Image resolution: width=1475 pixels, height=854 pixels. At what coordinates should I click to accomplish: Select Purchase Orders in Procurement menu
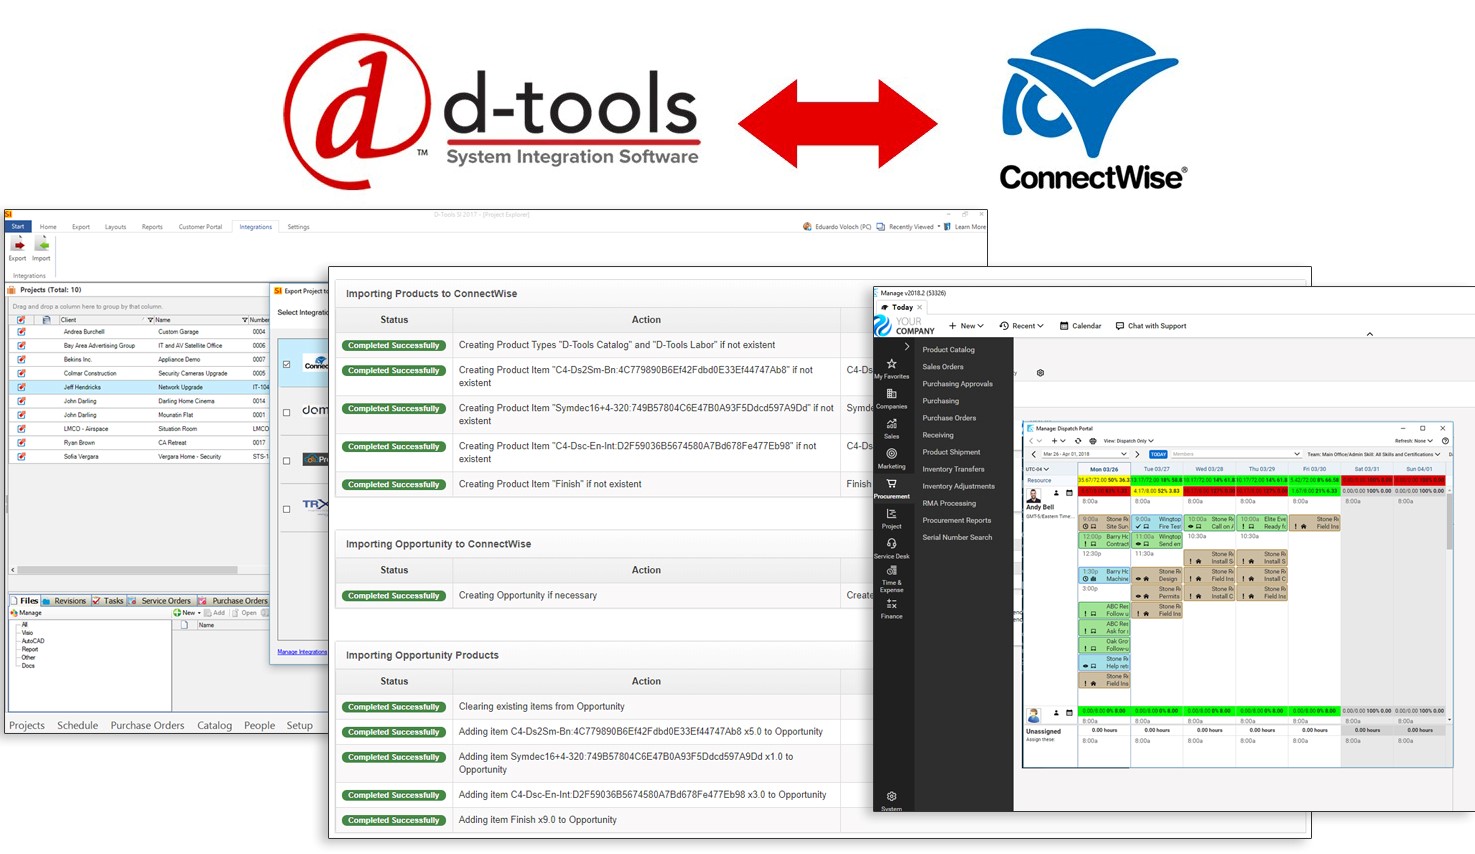949,418
